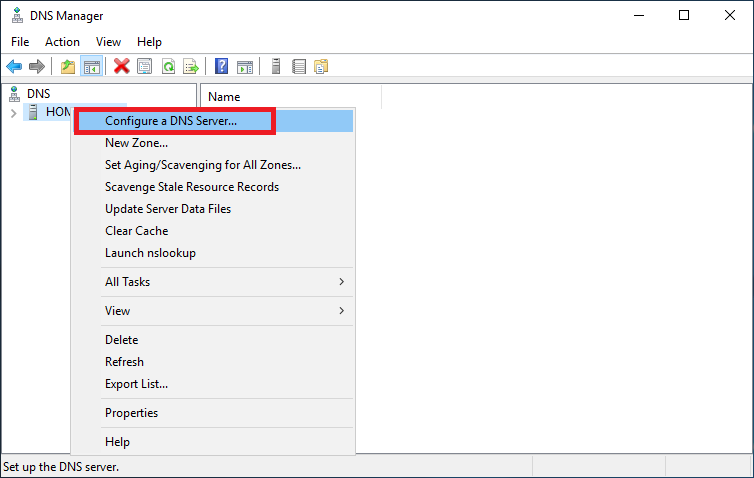Expand the HOM server tree node chevron

pyautogui.click(x=13, y=113)
